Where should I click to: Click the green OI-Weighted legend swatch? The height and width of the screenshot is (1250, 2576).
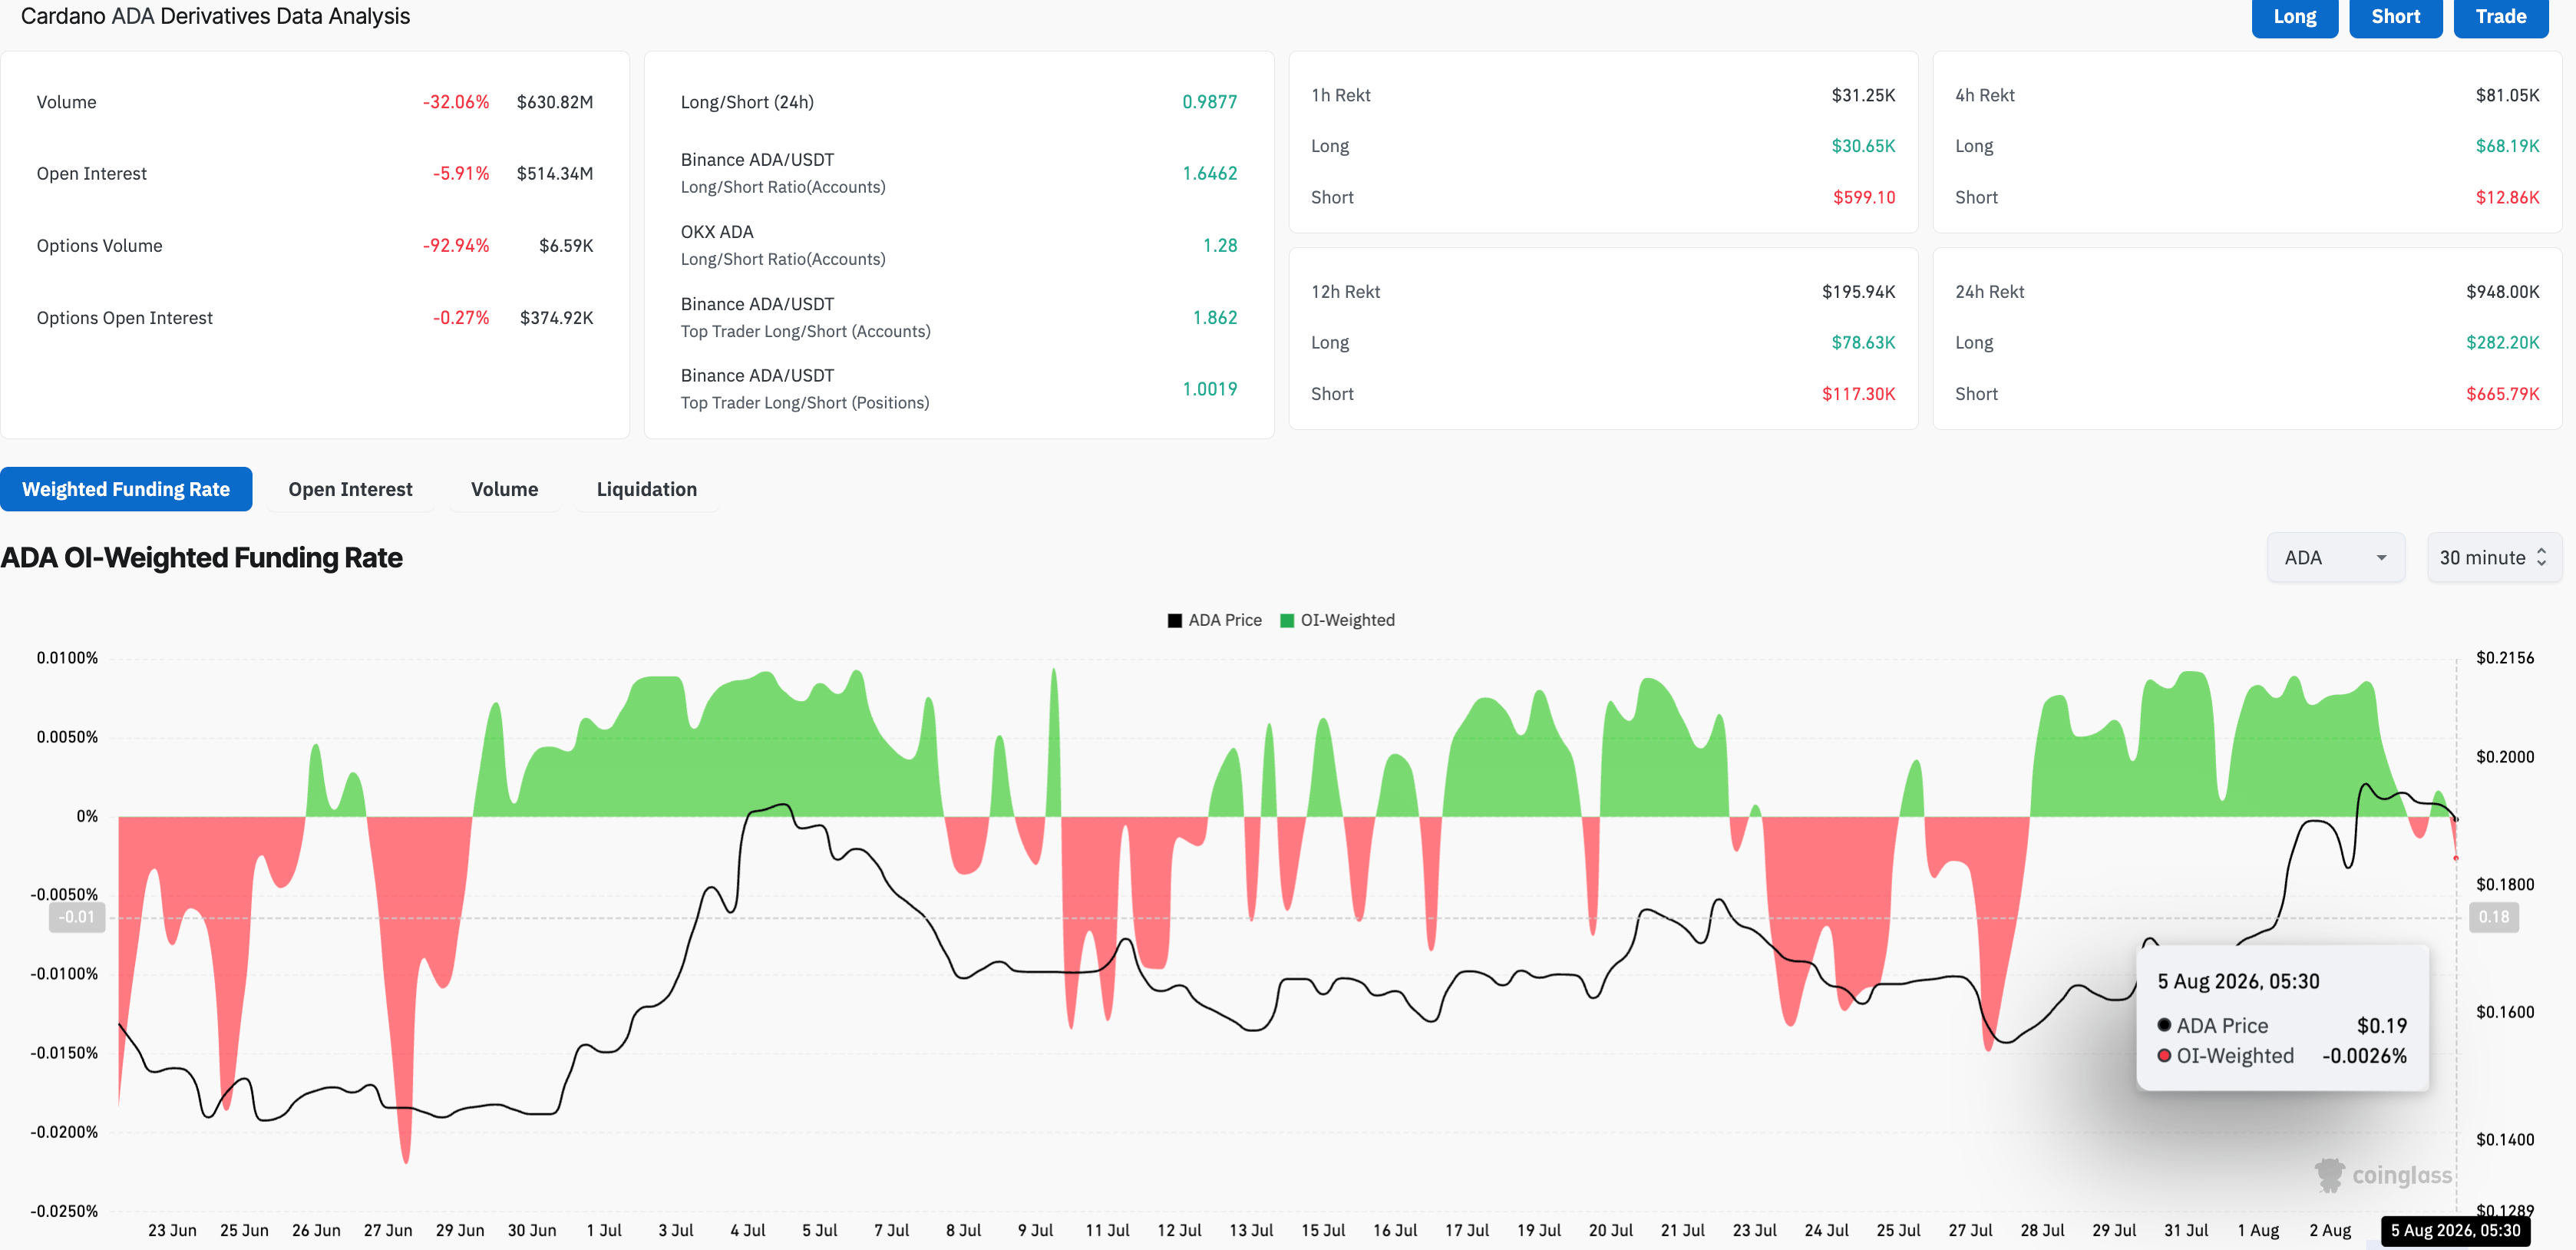(x=1287, y=621)
